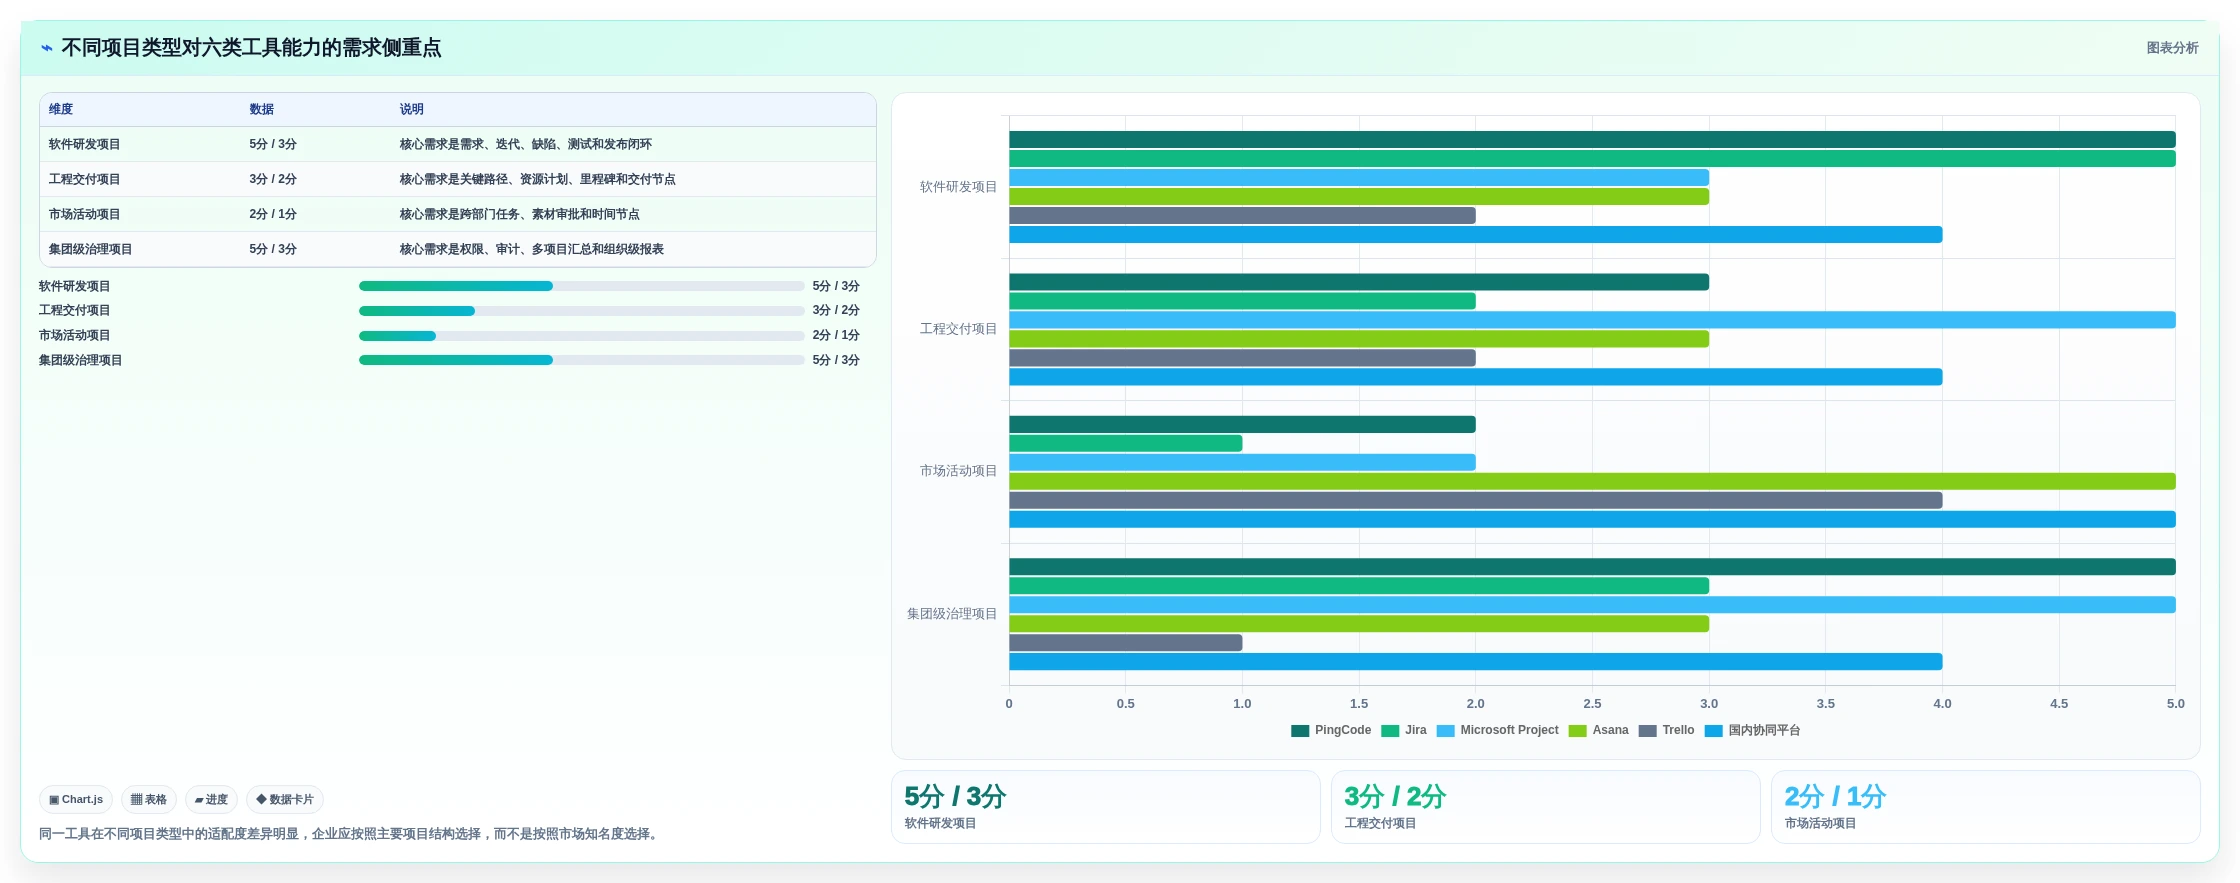Select the 进度 tag chip

[211, 800]
